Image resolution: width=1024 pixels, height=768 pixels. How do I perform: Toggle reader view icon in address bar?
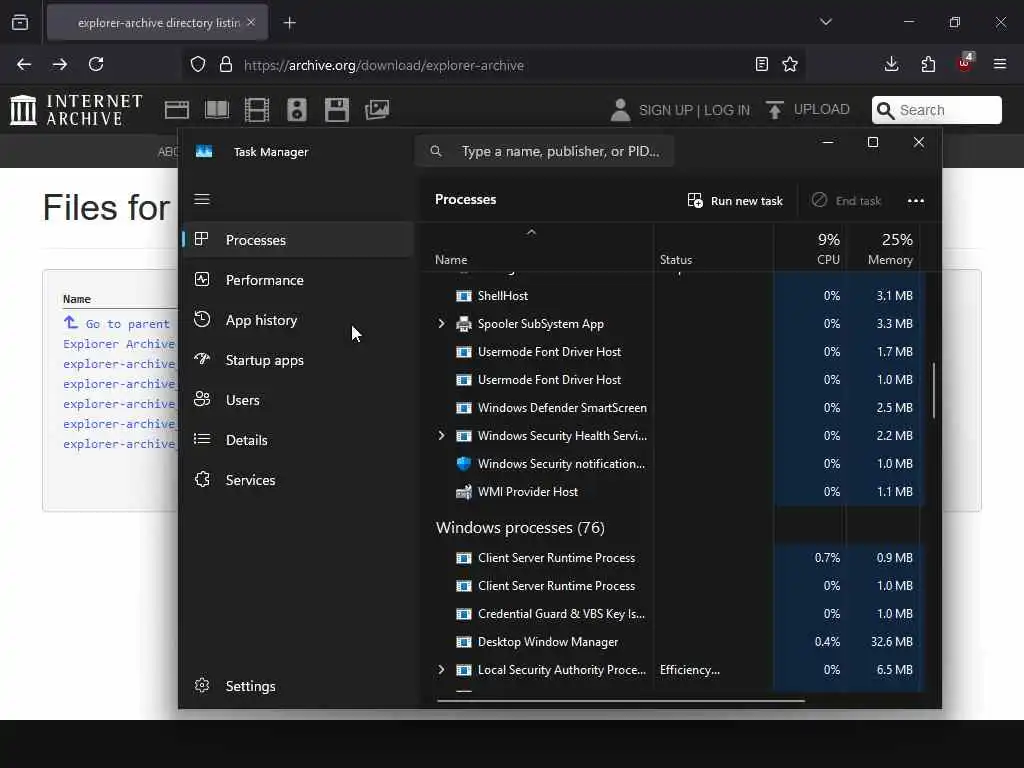(x=761, y=64)
